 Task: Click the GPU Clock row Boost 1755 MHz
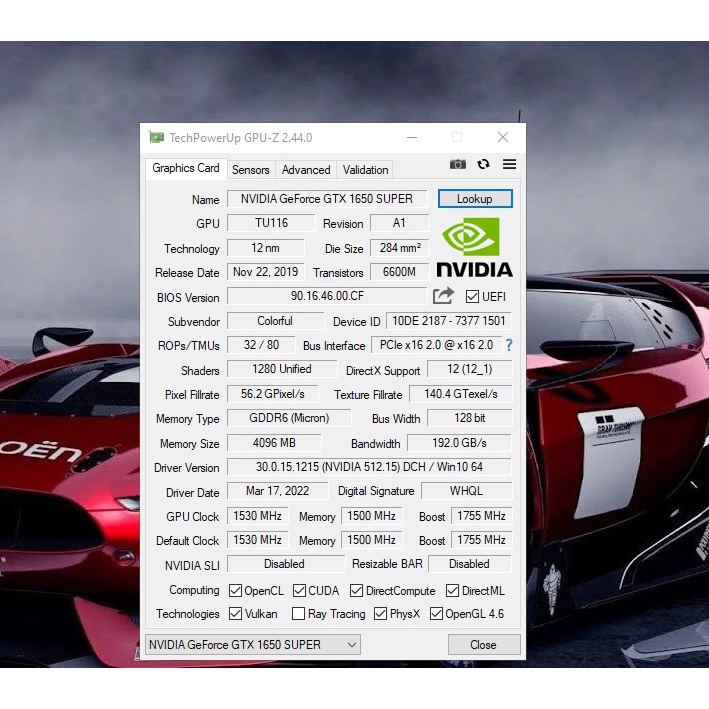point(482,516)
